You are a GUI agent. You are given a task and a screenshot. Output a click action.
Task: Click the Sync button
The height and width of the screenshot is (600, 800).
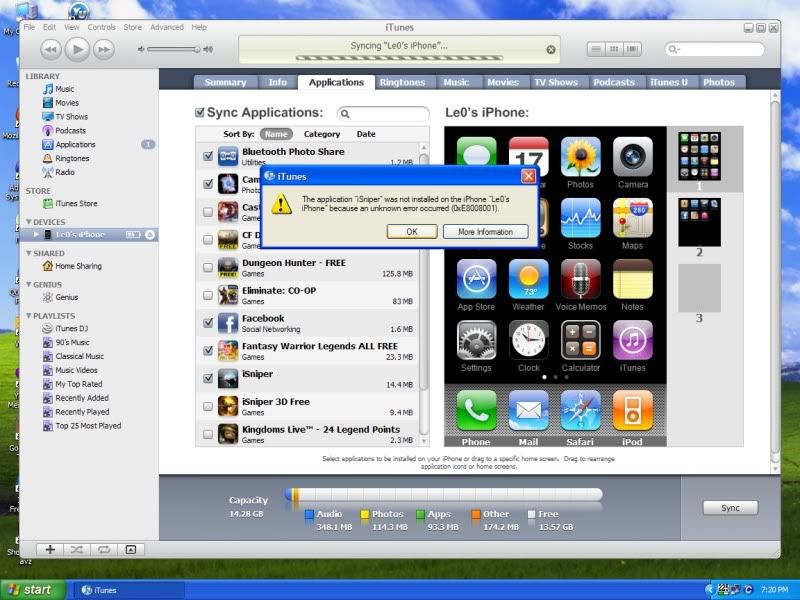tap(730, 508)
